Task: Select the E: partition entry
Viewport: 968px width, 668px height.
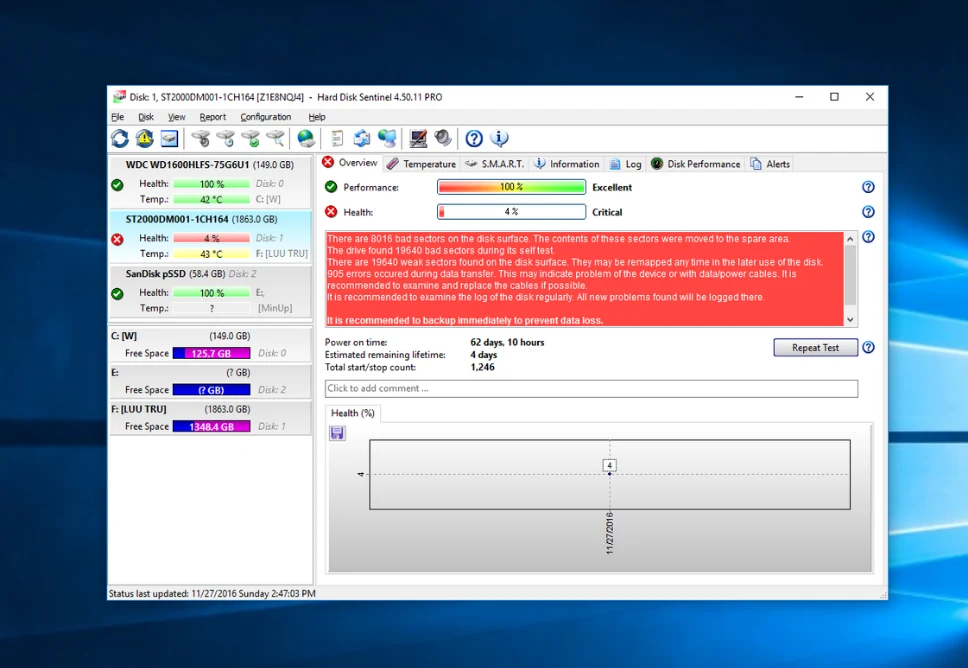Action: pos(210,381)
